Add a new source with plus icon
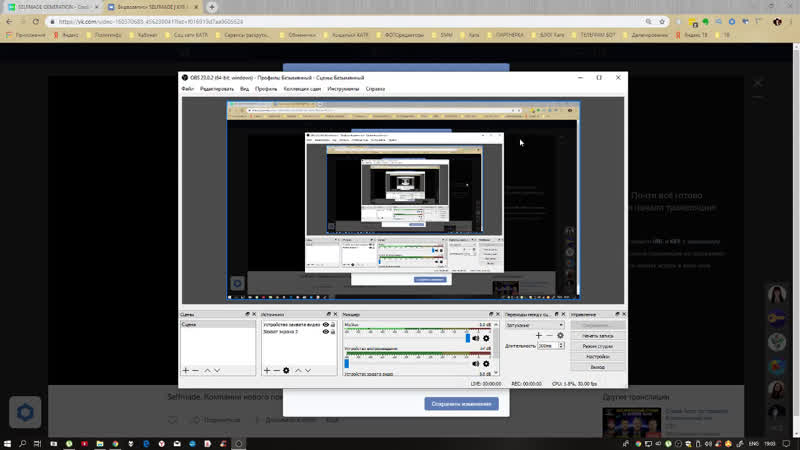Image resolution: width=800 pixels, height=450 pixels. 267,370
